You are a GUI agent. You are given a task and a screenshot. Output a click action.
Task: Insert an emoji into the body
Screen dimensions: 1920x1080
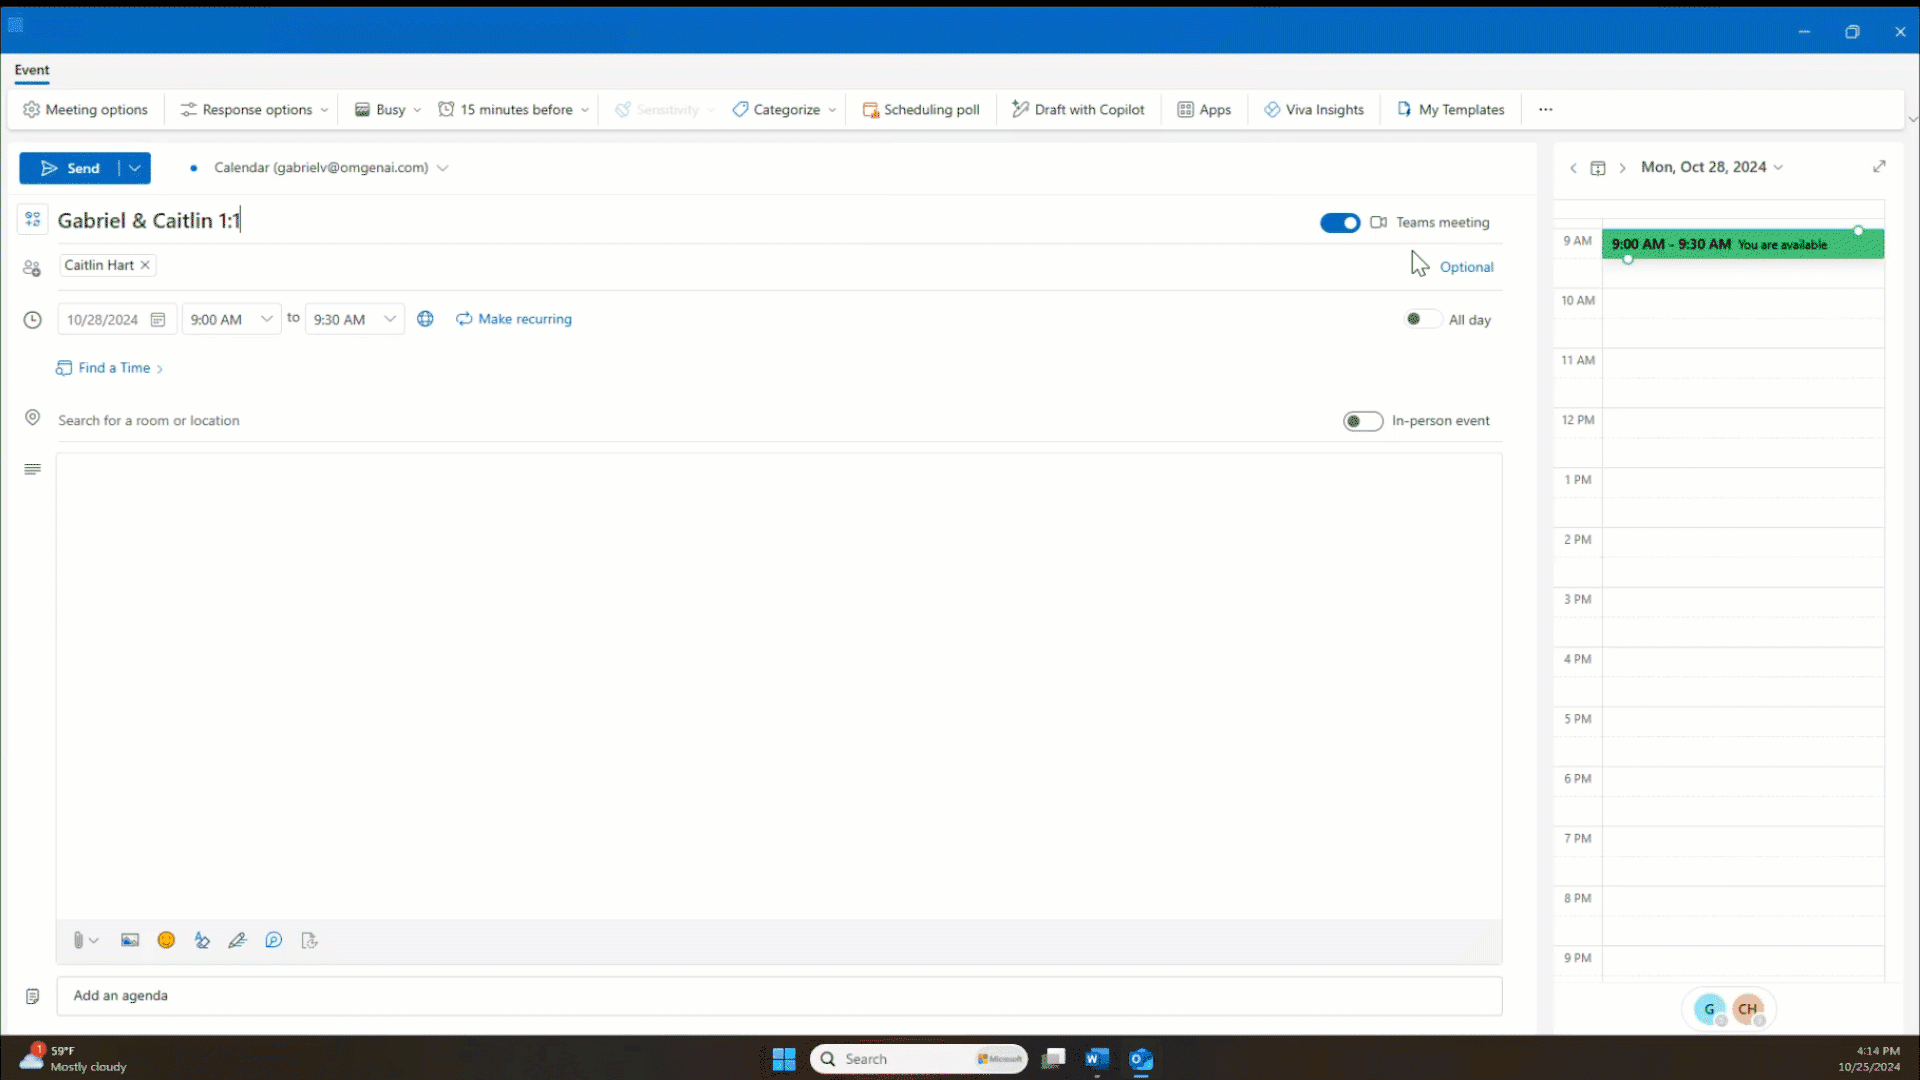click(x=166, y=940)
